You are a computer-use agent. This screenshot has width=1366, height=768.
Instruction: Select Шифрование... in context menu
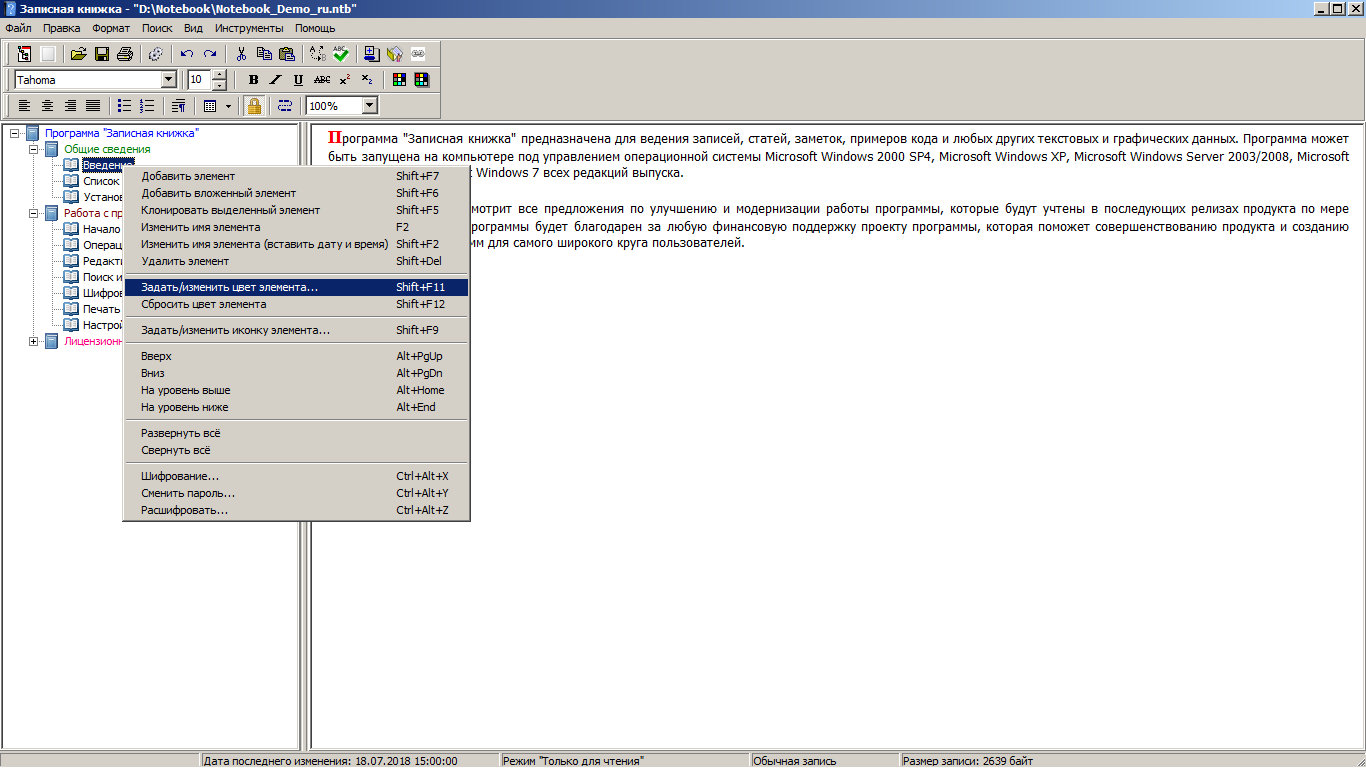pos(180,476)
